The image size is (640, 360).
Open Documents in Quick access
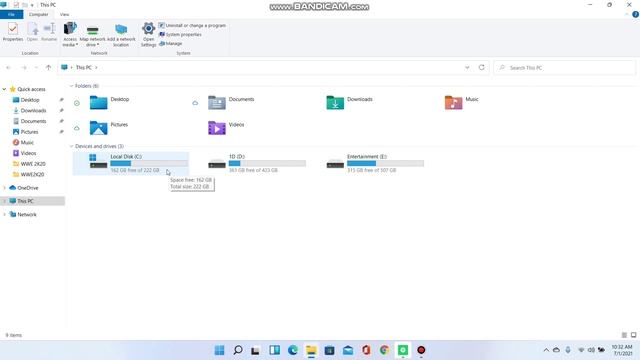(x=33, y=121)
